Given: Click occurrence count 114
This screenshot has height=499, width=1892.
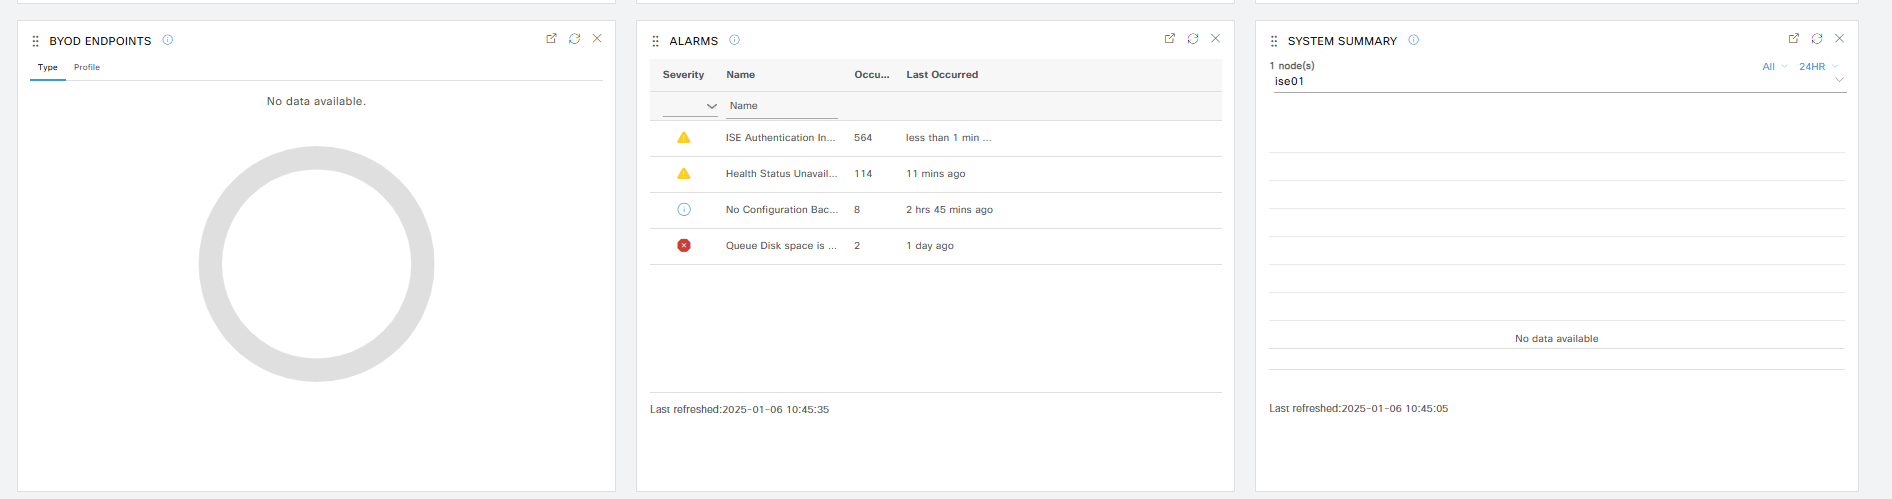Looking at the screenshot, I should 863,174.
